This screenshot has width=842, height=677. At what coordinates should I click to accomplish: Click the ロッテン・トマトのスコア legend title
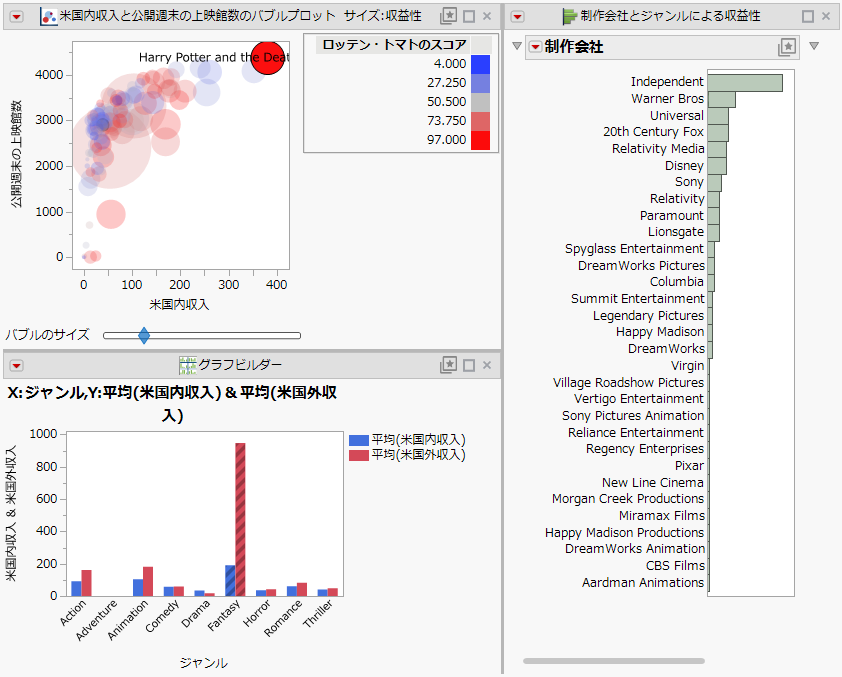click(x=395, y=45)
